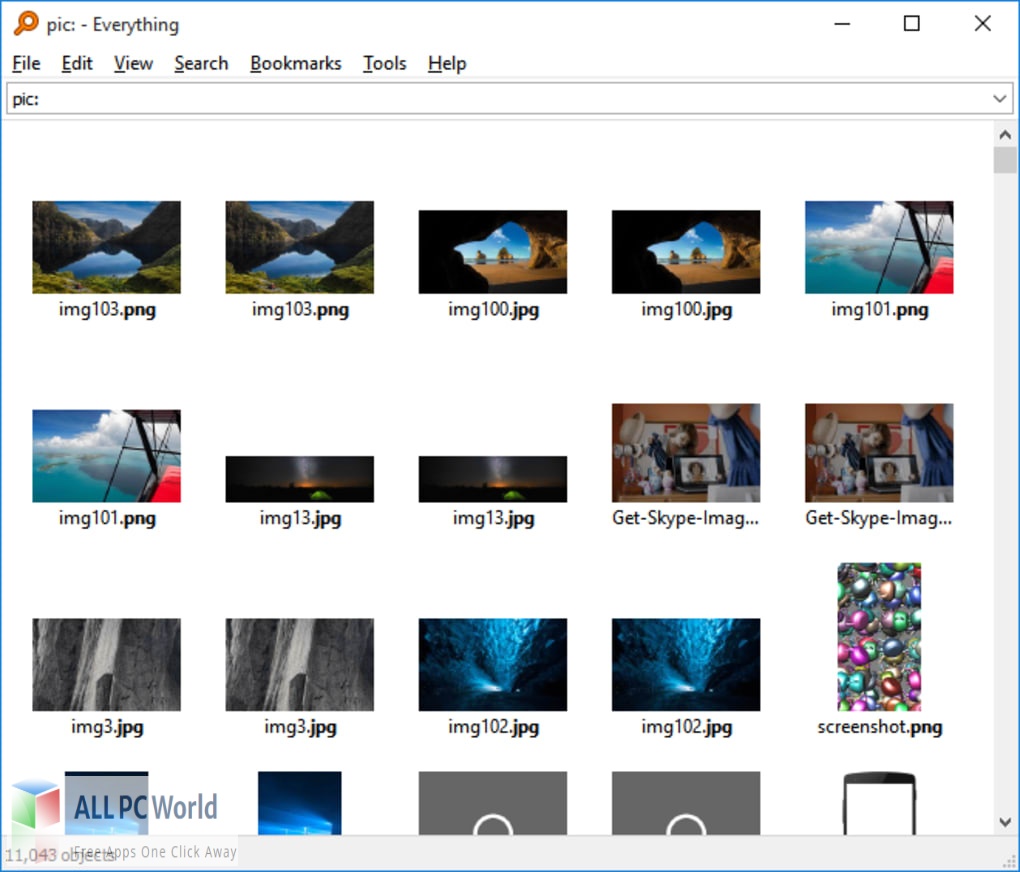Open the Edit menu
Screen dimensions: 1020x872
point(77,63)
